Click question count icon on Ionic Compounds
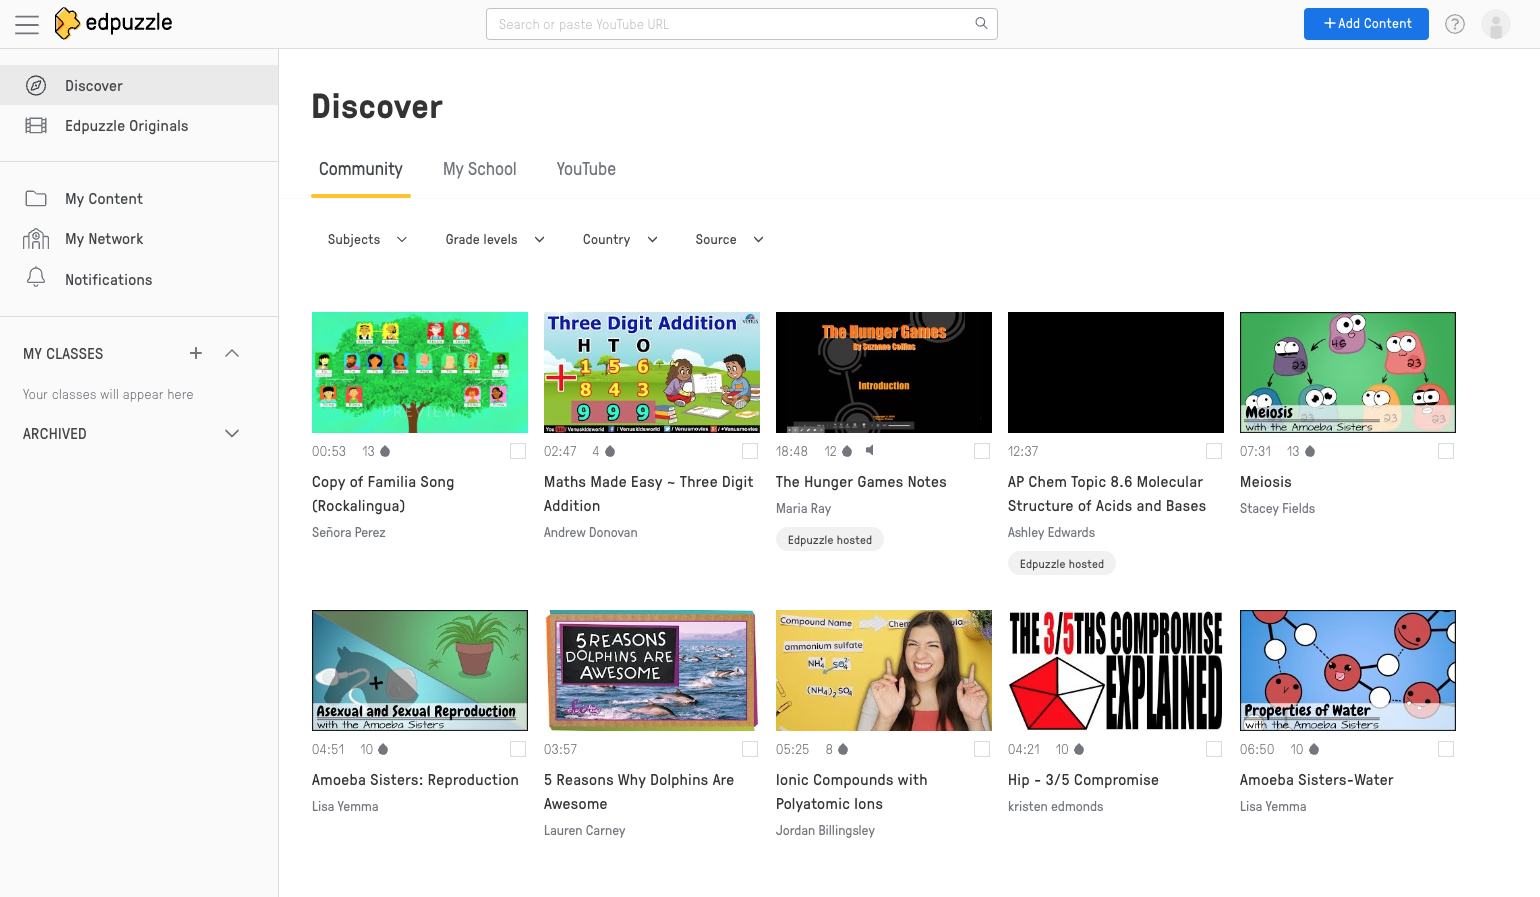 coord(843,749)
